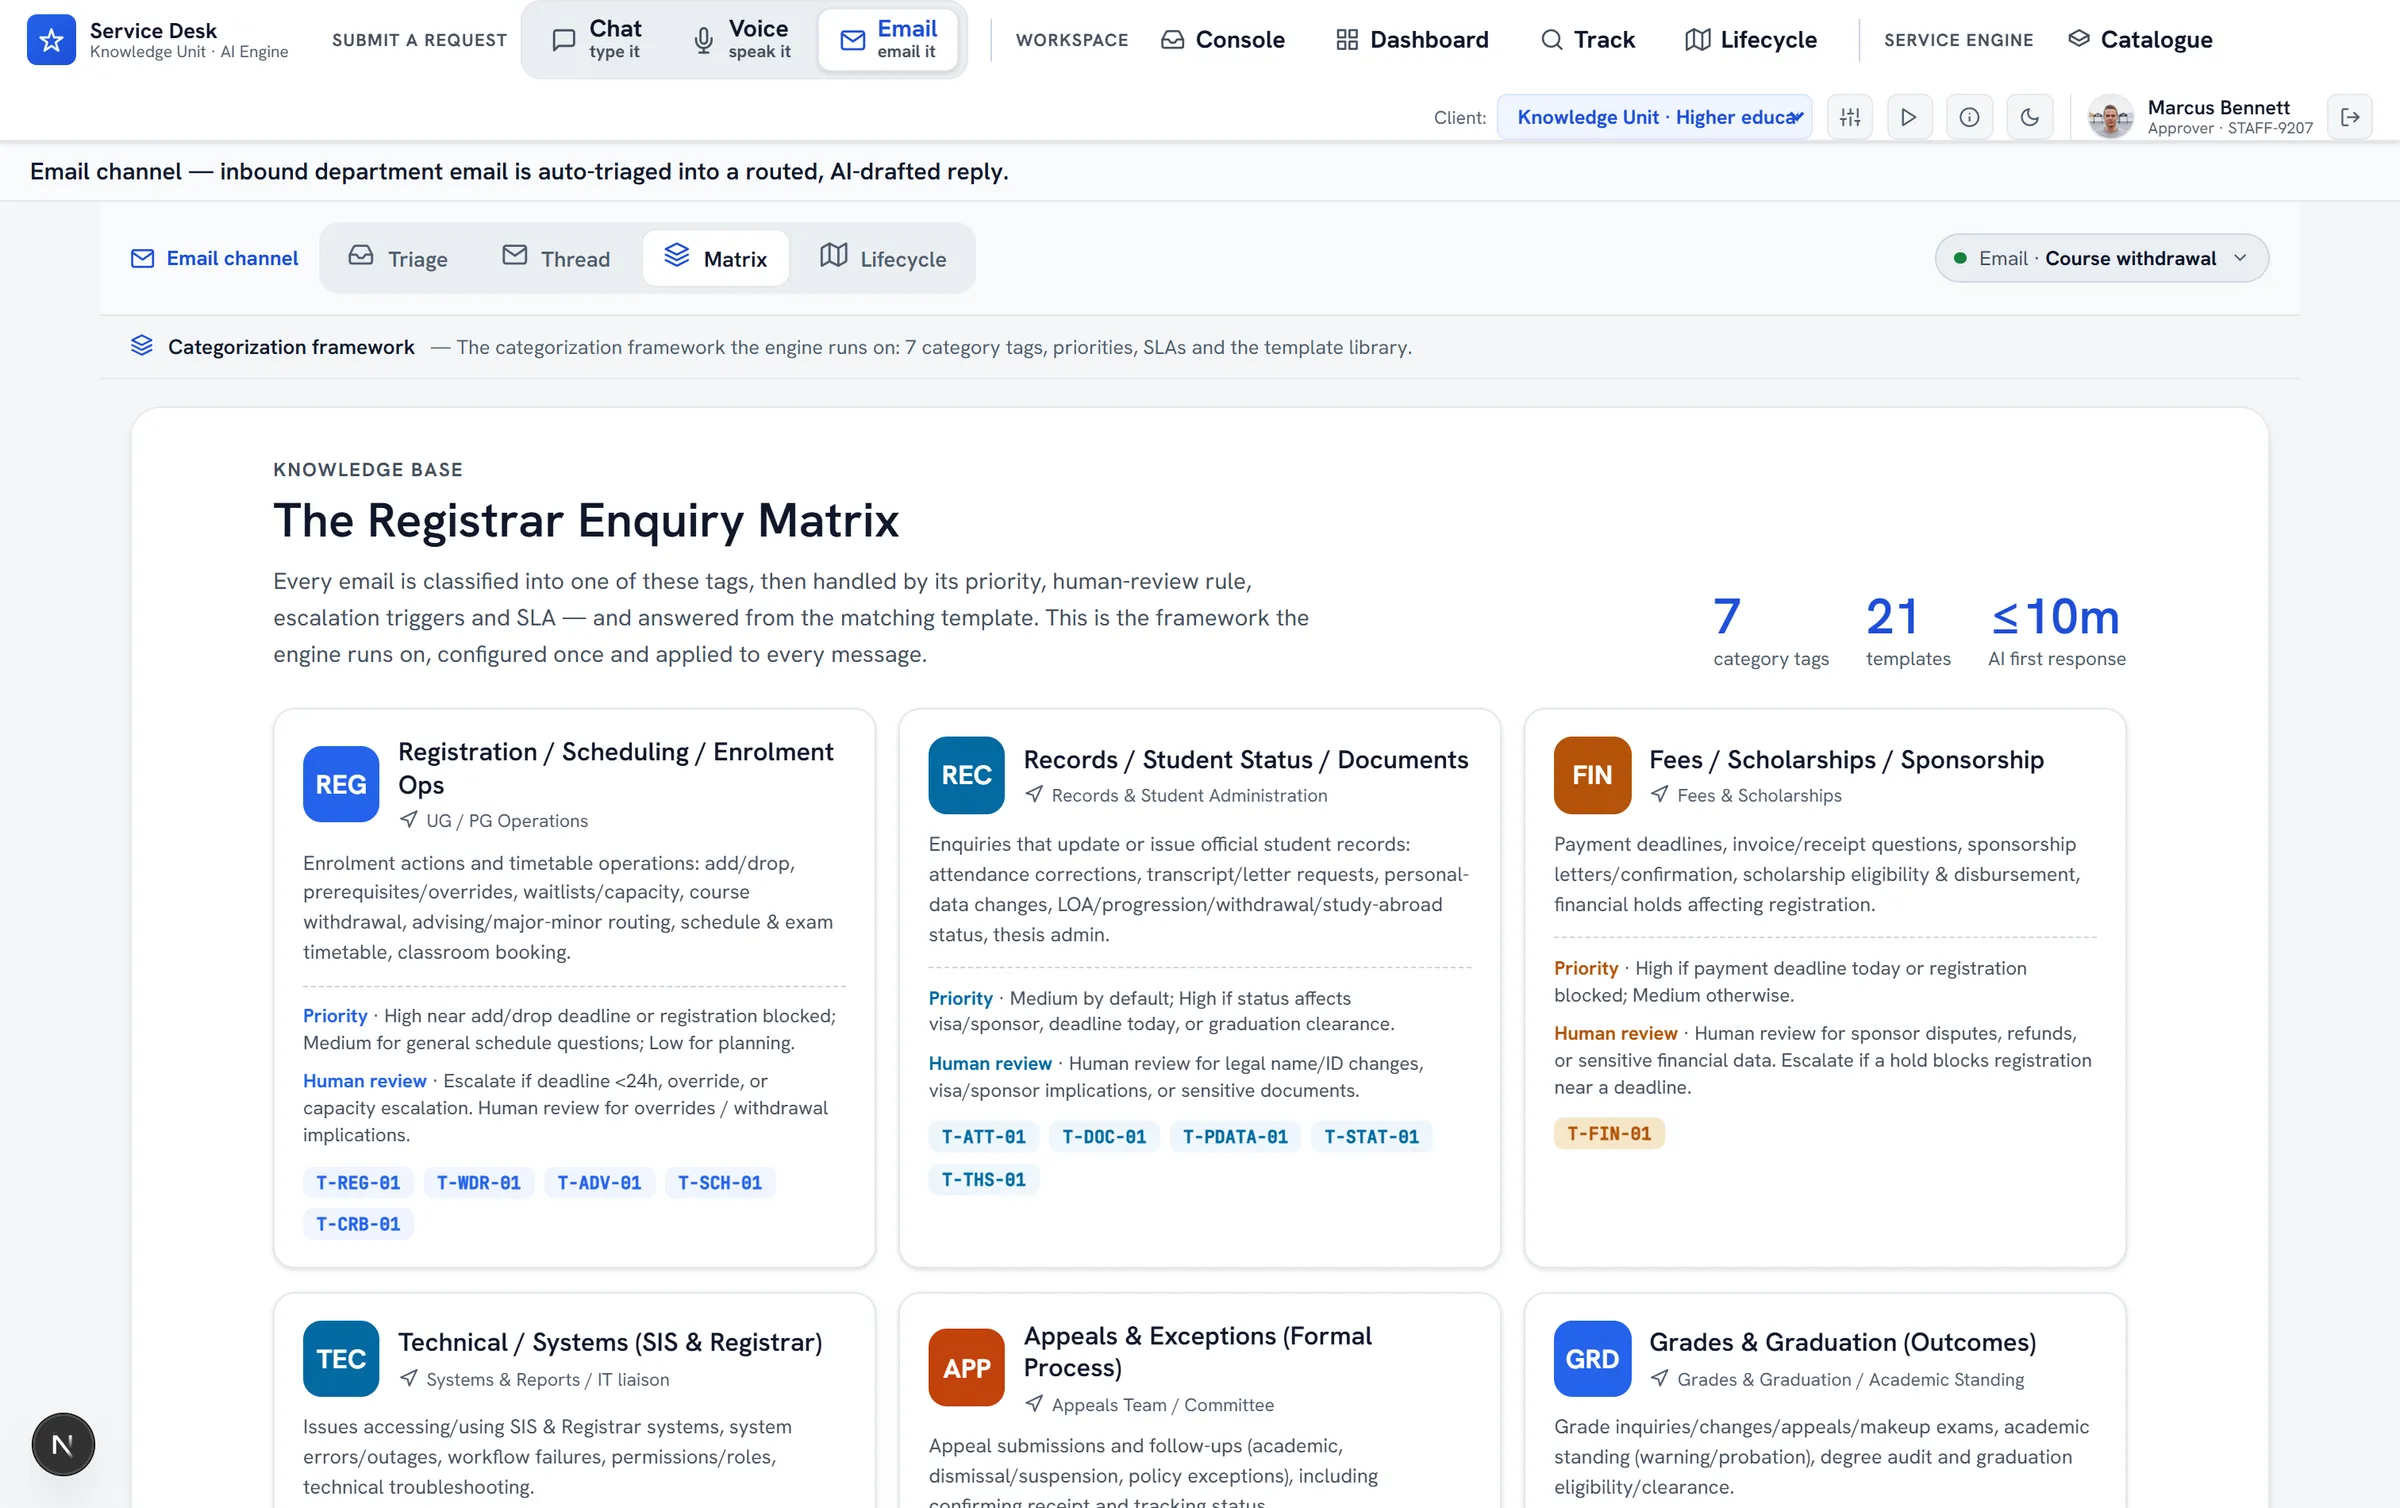Click the Lifecycle map icon in header
Screen dimensions: 2400x1508
[x=1697, y=40]
